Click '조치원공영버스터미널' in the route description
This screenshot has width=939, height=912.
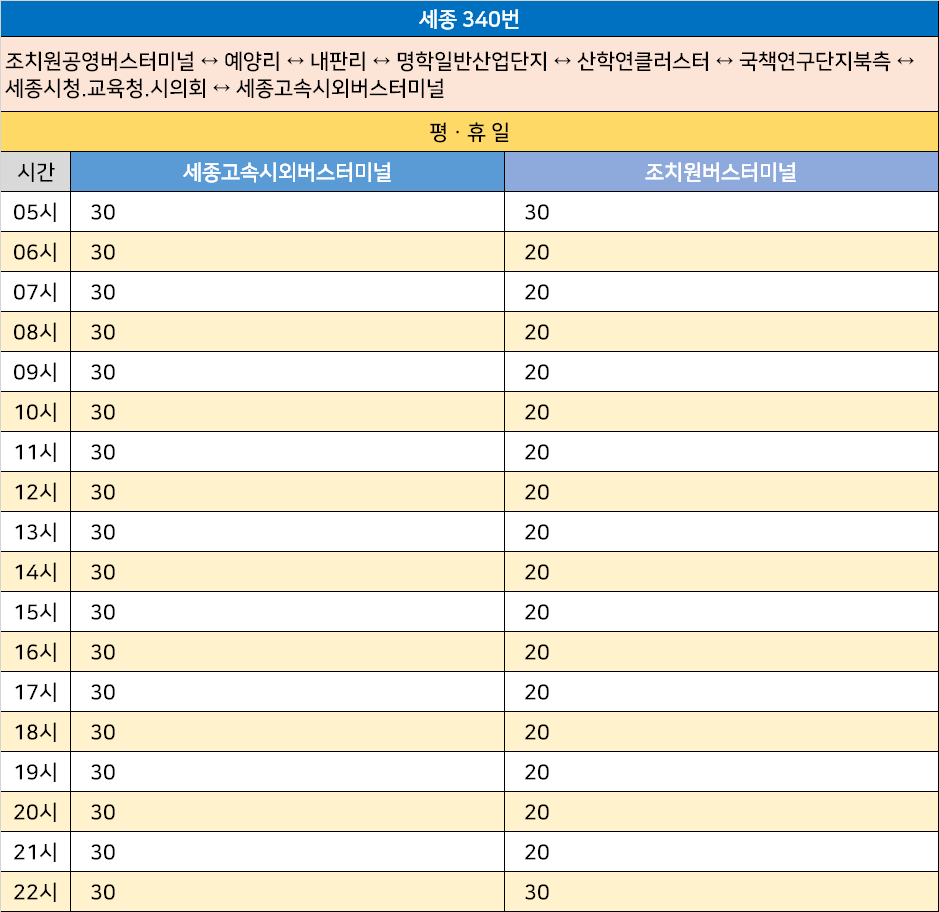[x=100, y=60]
